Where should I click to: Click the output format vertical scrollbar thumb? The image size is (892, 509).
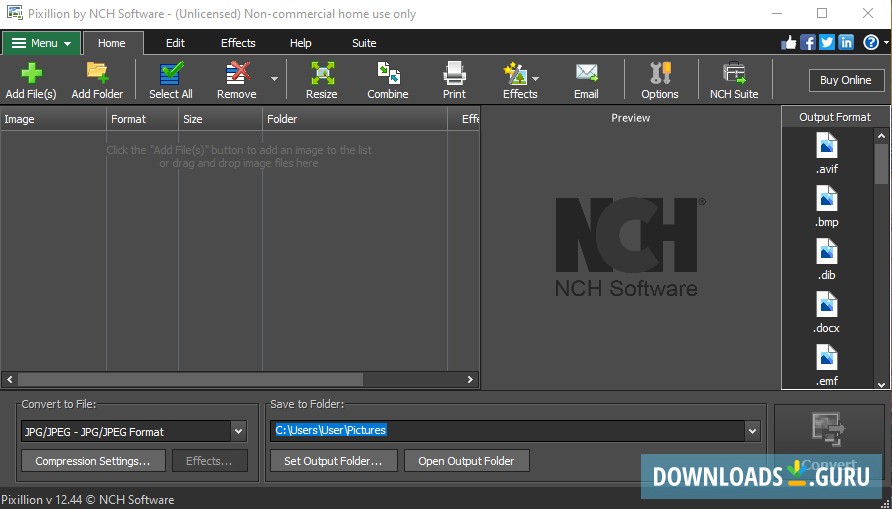881,164
